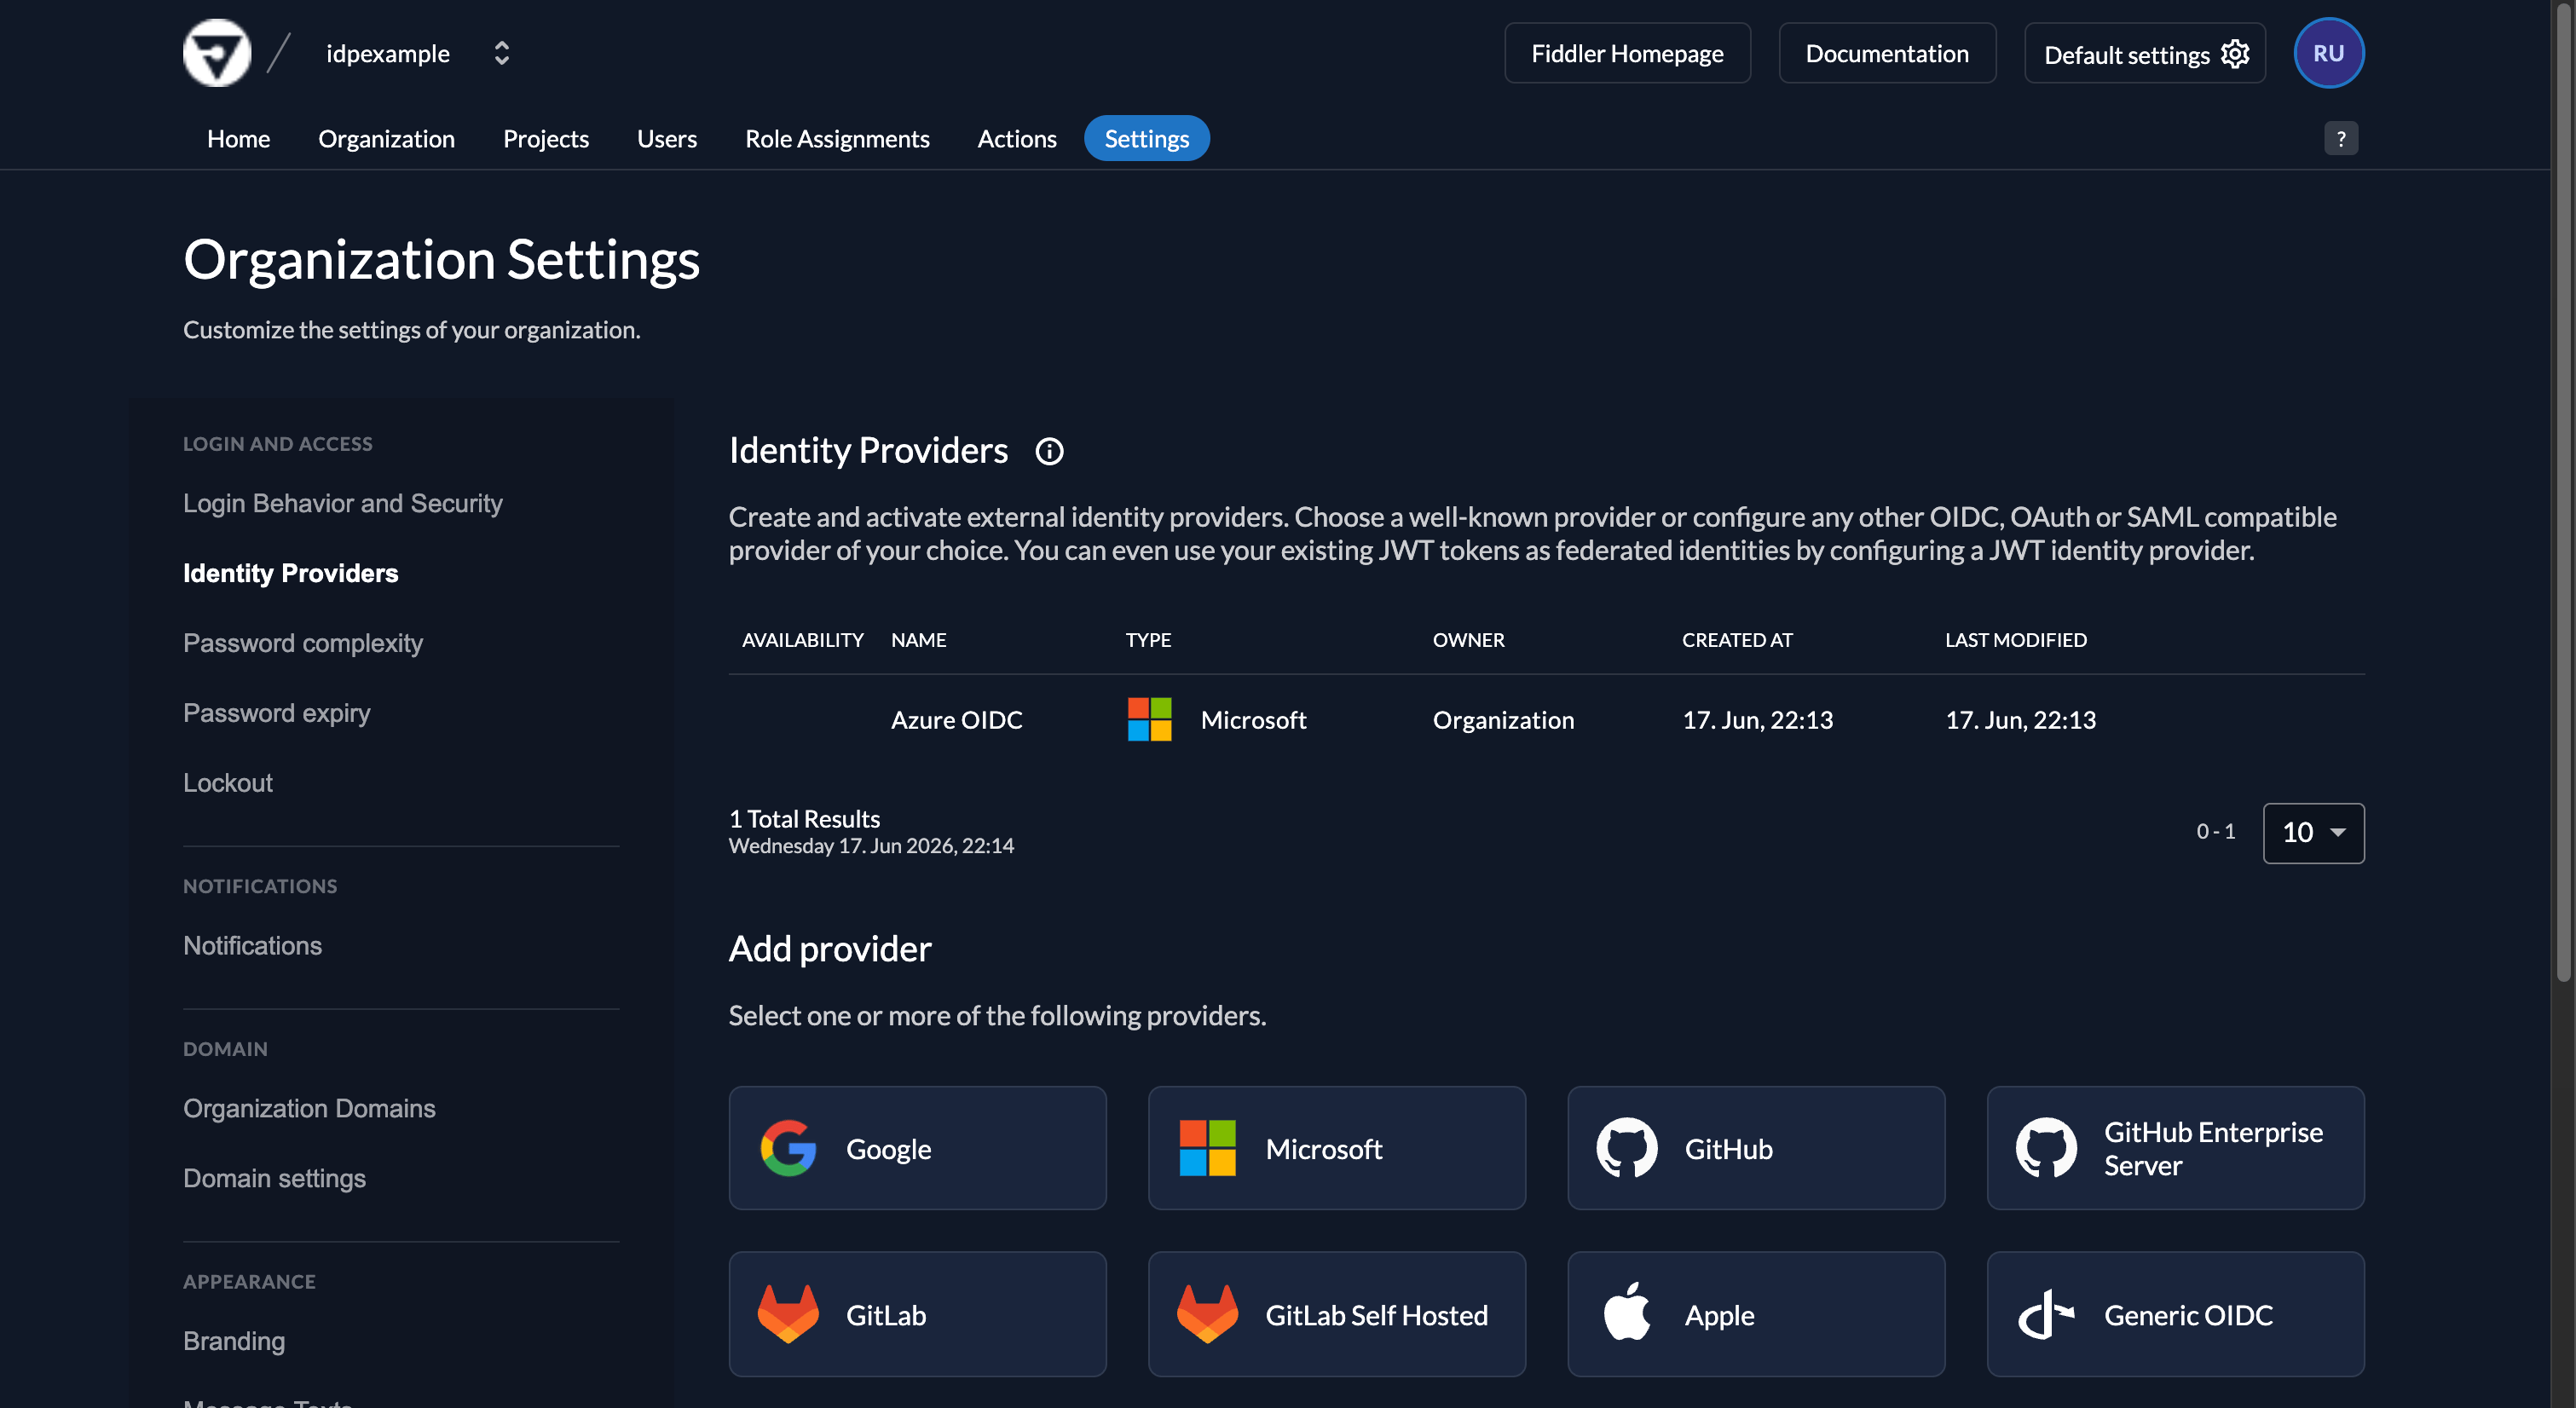Screen dimensions: 2576x1408
Task: Open the Documentation button
Action: 1887,53
